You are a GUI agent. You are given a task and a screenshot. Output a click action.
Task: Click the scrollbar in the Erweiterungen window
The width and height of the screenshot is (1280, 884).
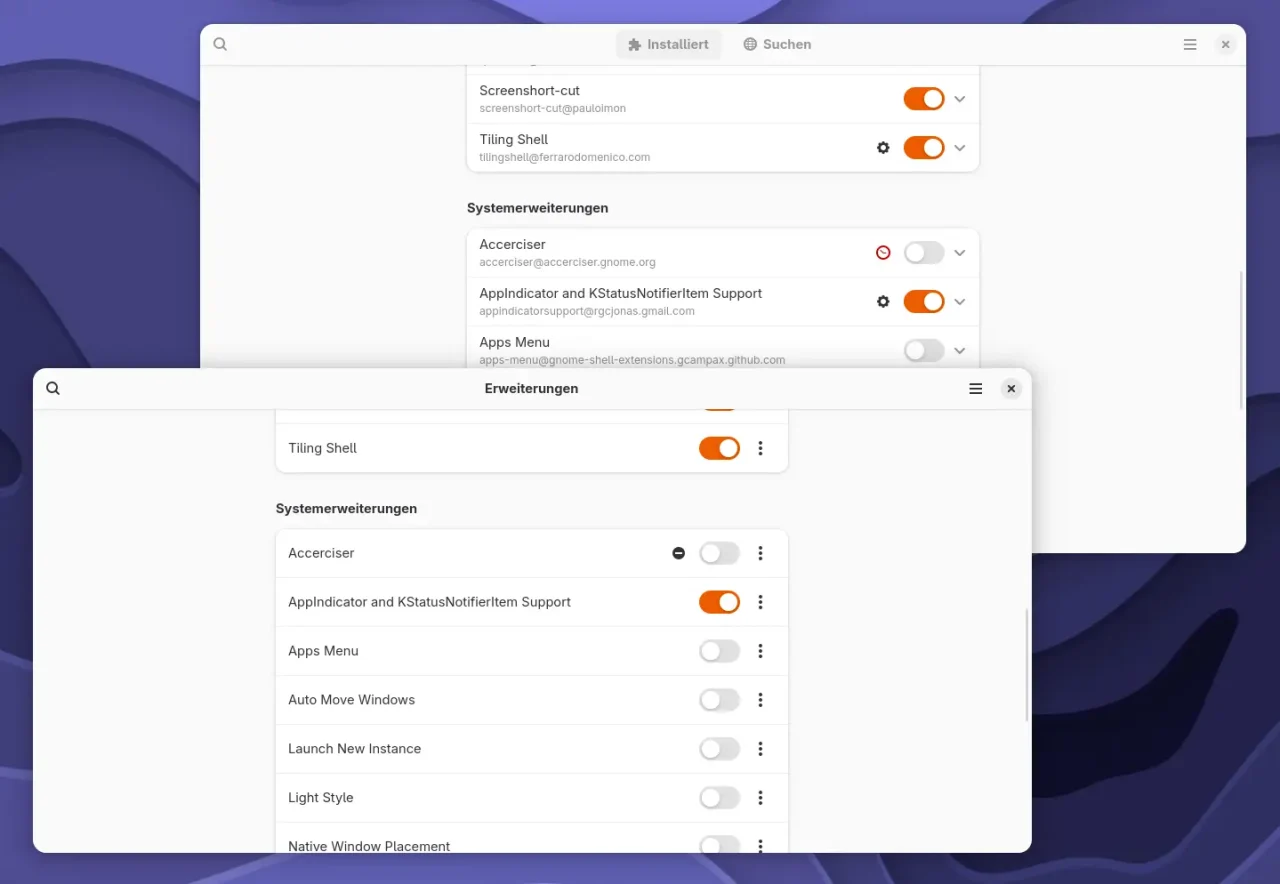[1027, 665]
